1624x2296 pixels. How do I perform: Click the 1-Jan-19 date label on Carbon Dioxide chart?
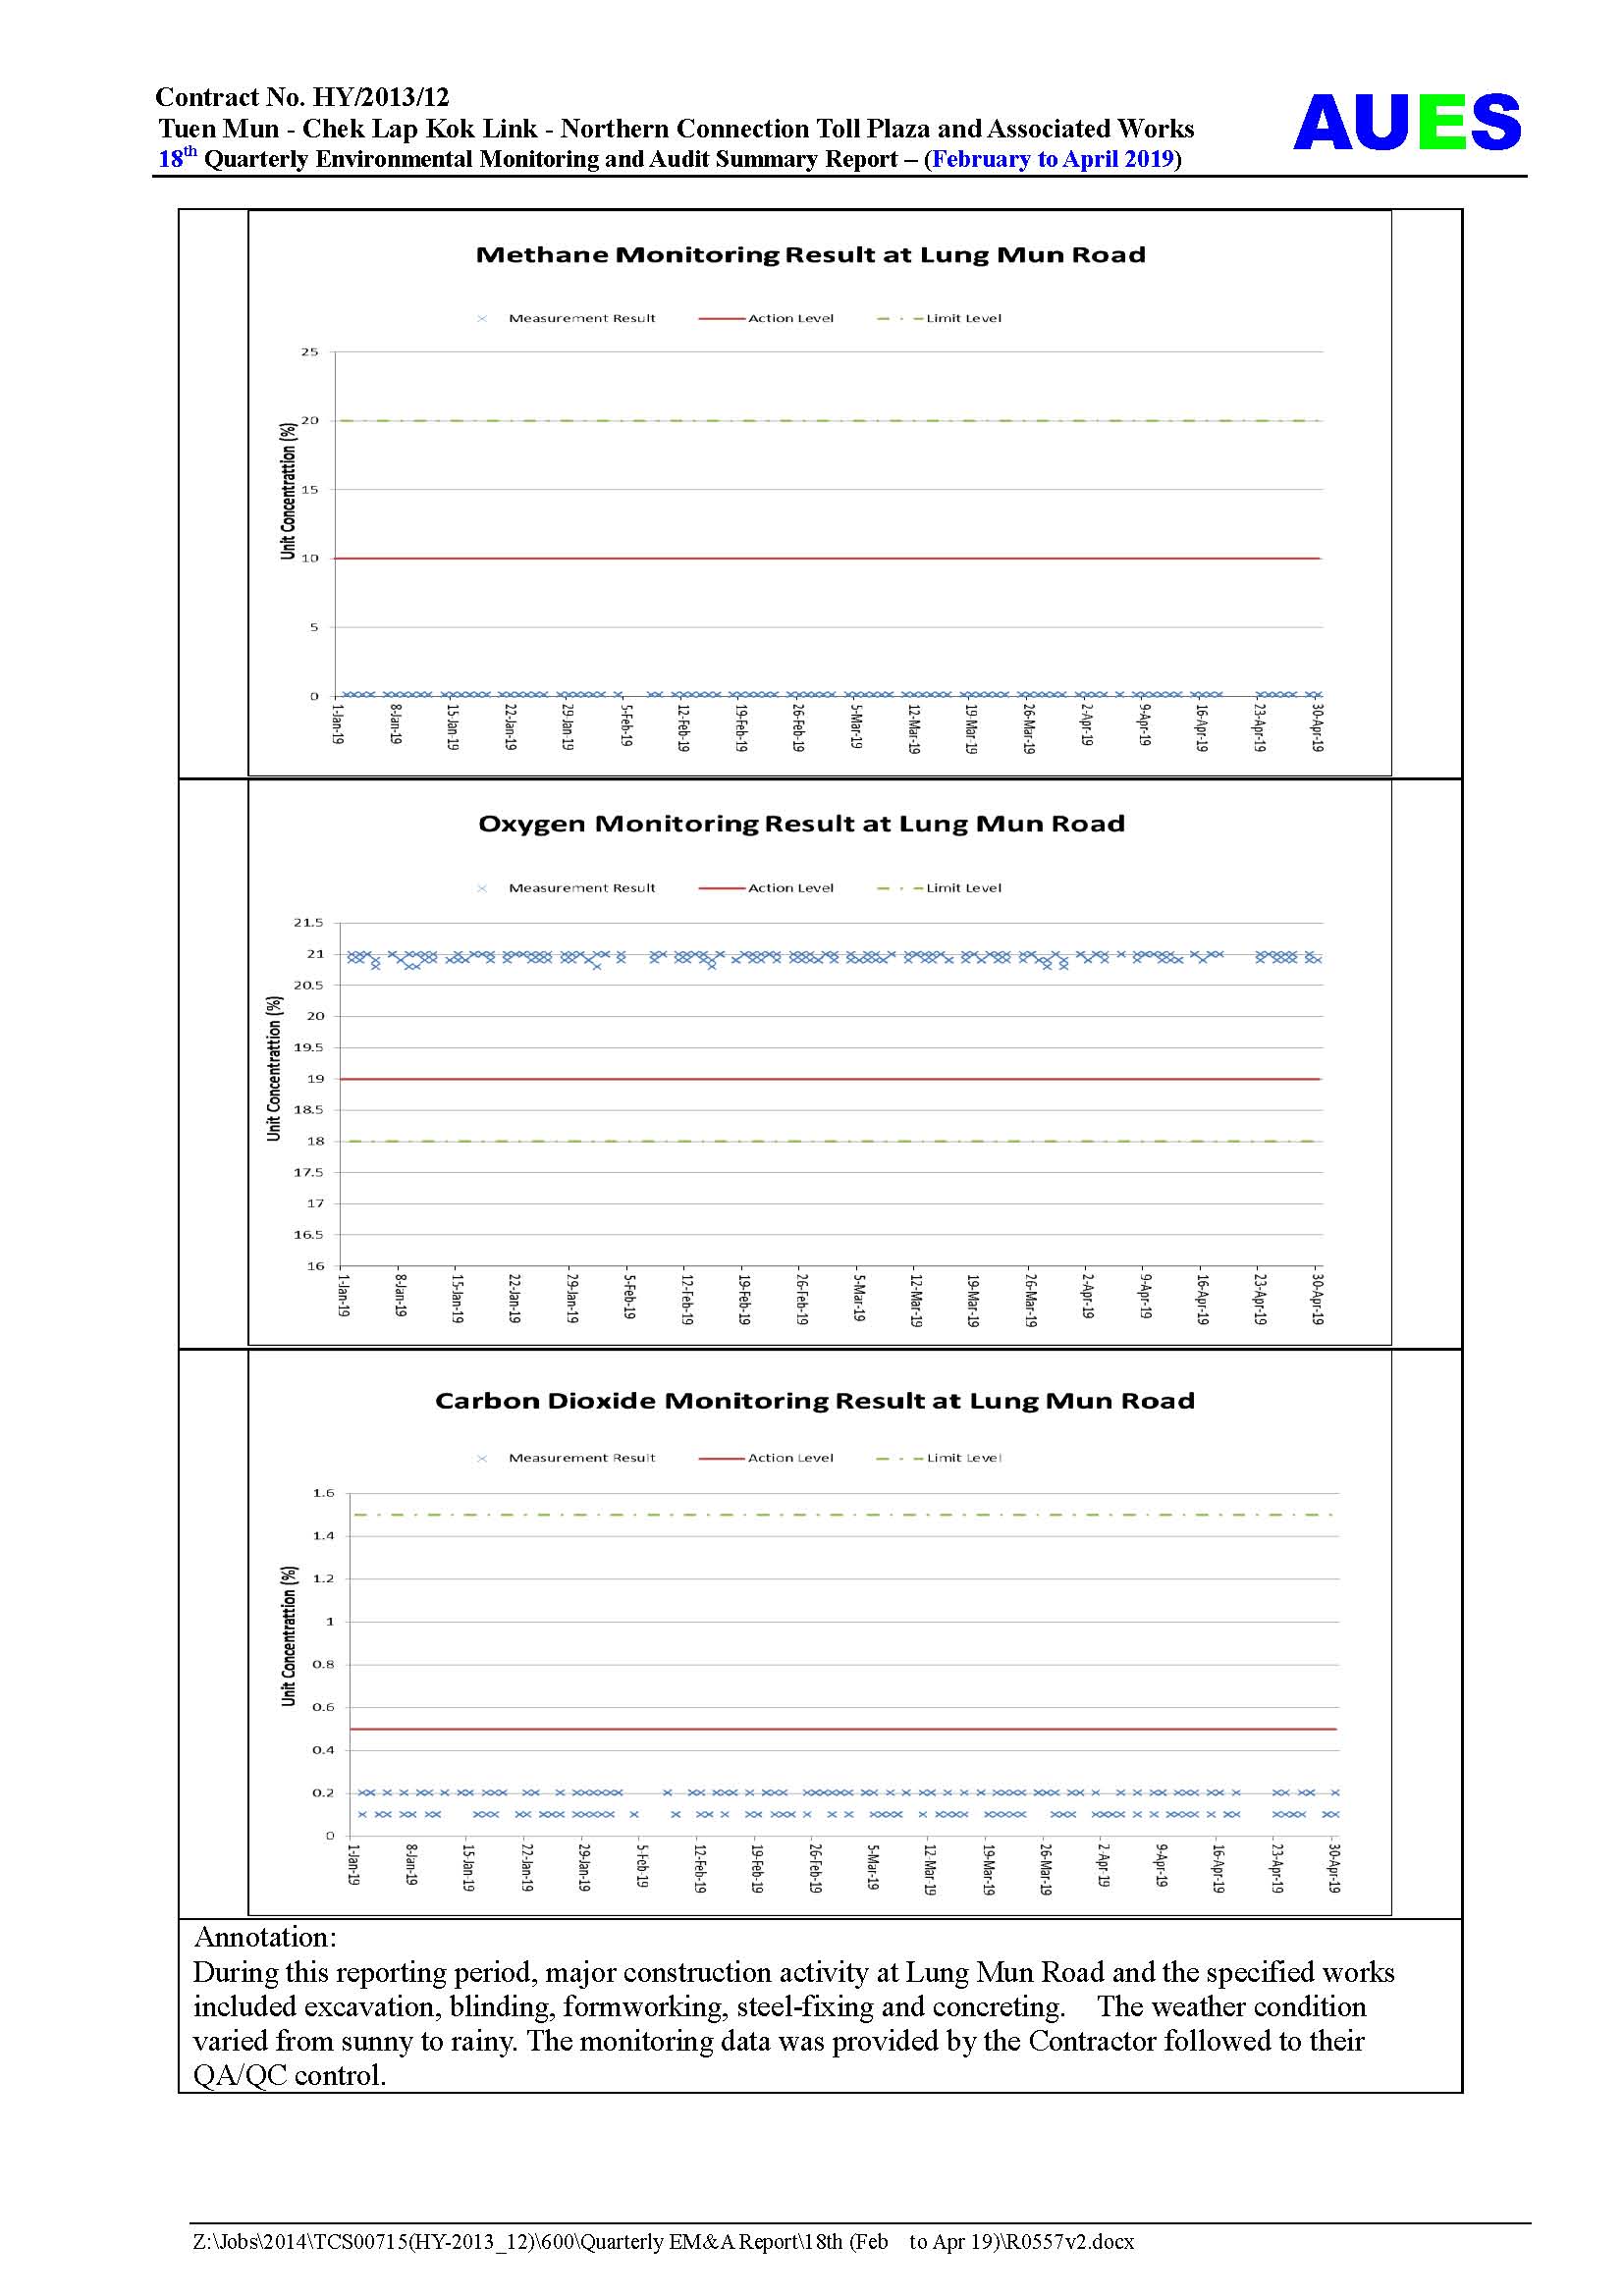353,1865
